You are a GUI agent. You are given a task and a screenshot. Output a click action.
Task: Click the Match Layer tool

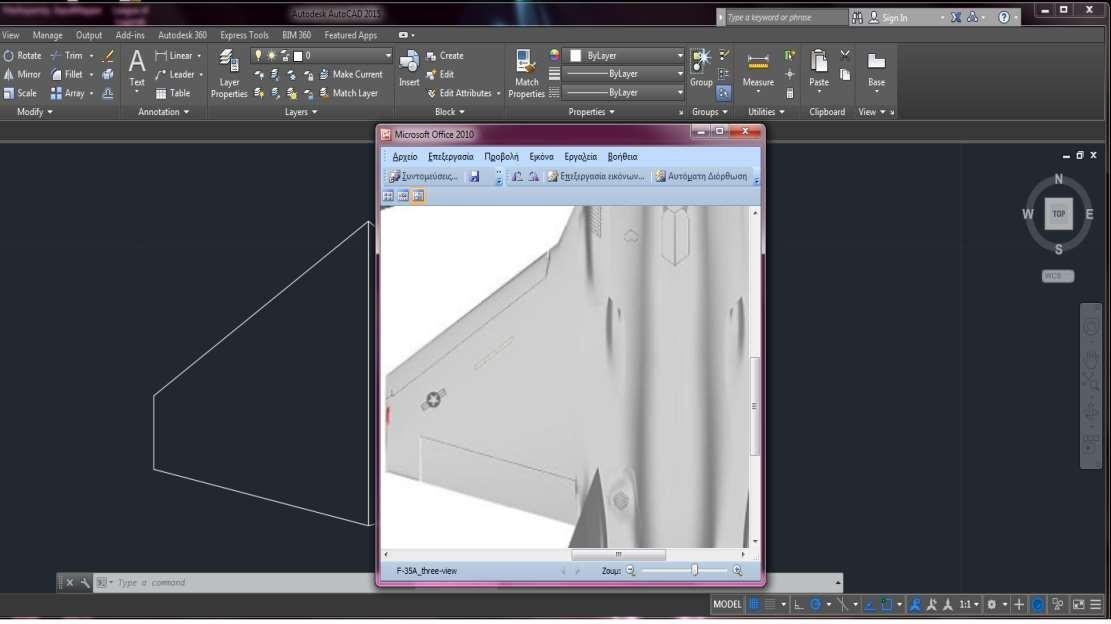point(349,93)
